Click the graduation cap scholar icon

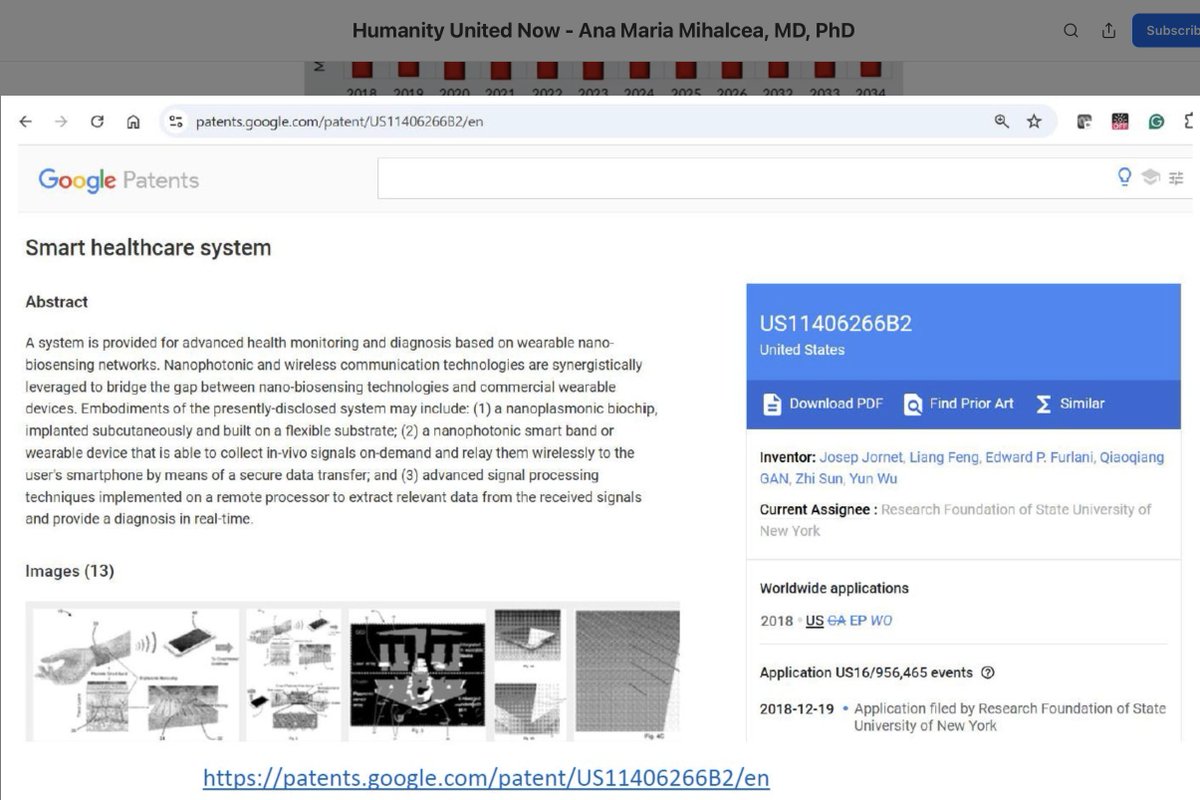[x=1151, y=178]
